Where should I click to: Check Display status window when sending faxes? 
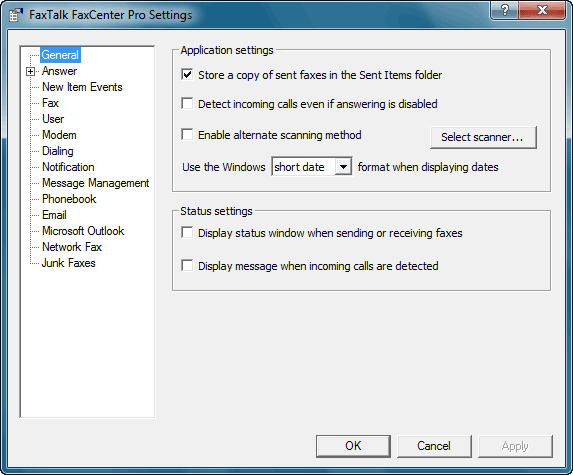click(187, 232)
